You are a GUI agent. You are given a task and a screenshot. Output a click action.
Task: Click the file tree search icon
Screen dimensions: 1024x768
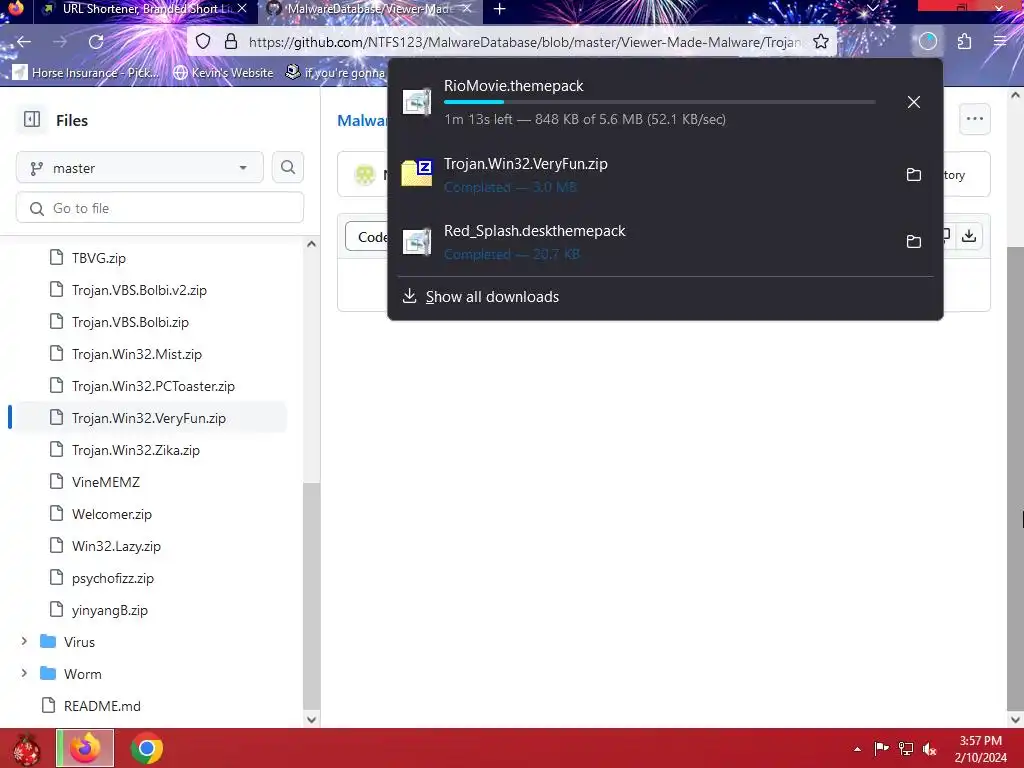click(287, 168)
